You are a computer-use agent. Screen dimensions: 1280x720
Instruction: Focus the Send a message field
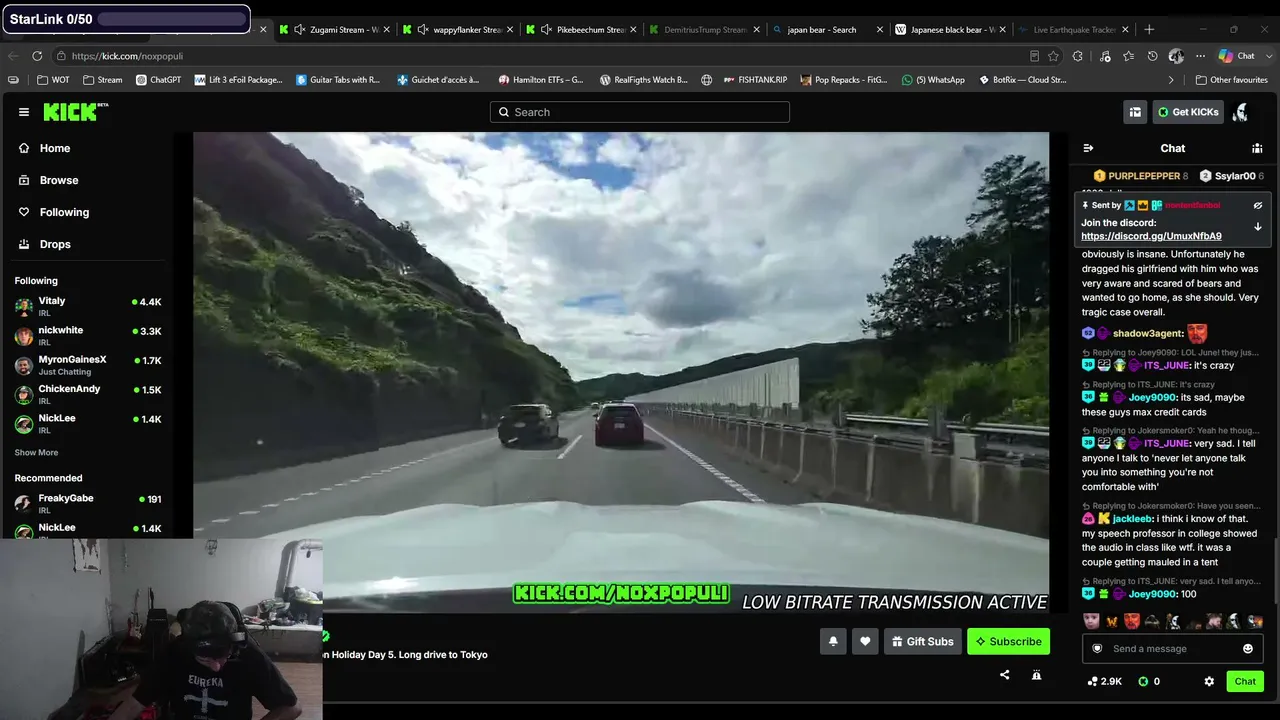click(1172, 649)
